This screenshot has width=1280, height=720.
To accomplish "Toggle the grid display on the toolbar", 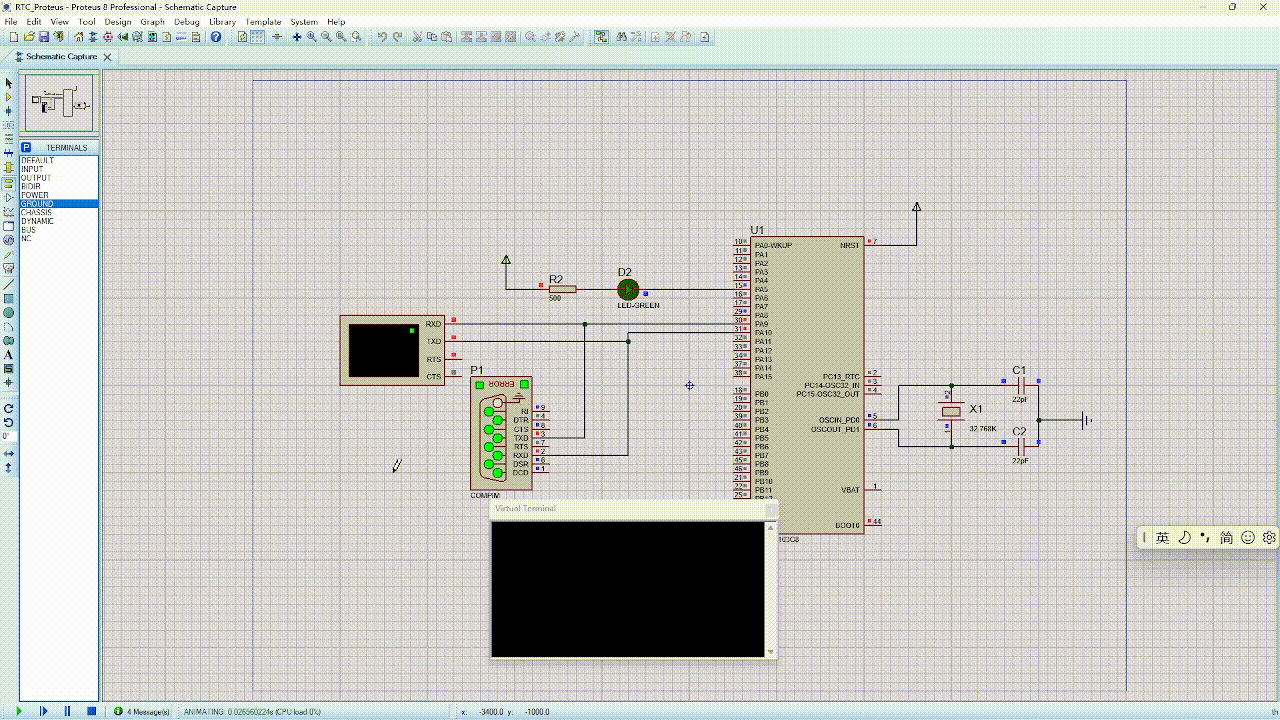I will pos(257,37).
